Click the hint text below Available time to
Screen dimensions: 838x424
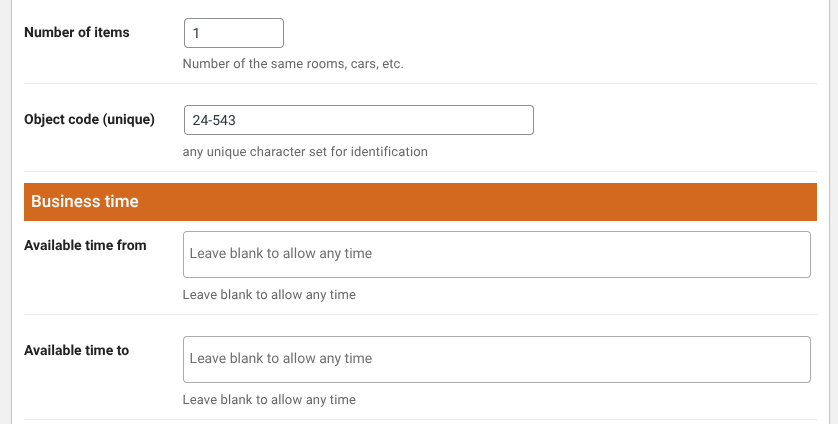tap(269, 400)
